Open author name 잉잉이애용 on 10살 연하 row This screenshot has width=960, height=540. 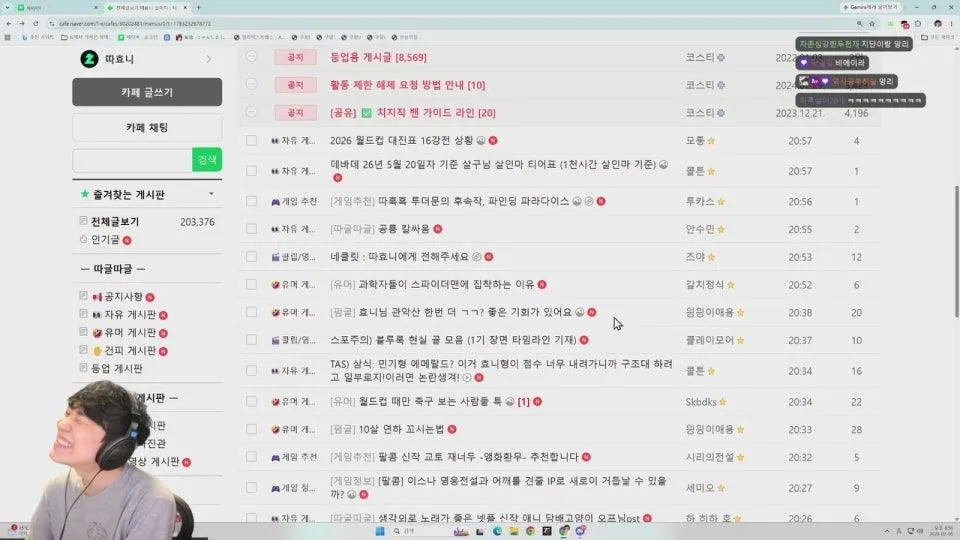coord(710,429)
